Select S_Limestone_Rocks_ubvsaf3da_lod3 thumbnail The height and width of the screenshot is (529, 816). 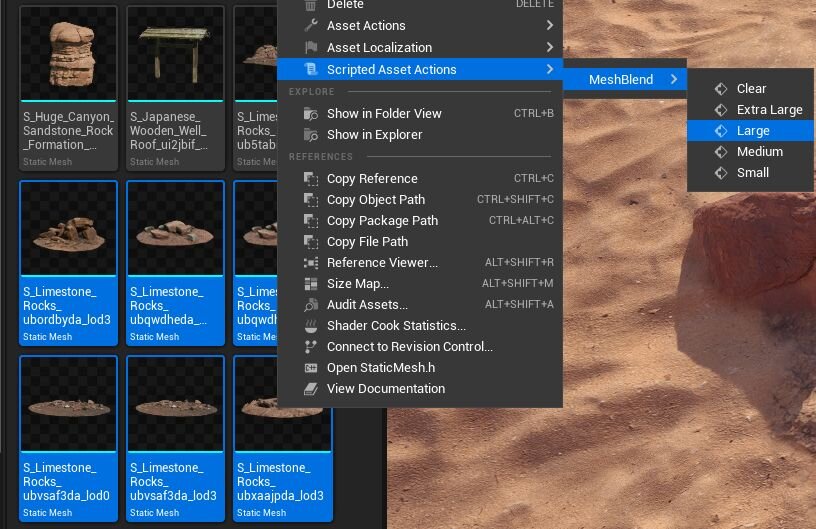click(175, 404)
